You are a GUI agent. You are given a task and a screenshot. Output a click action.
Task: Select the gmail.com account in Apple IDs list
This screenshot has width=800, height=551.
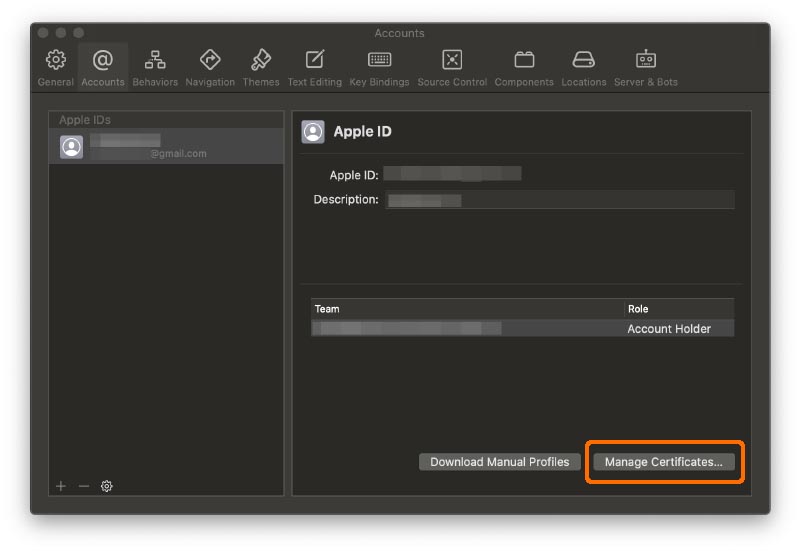[166, 146]
